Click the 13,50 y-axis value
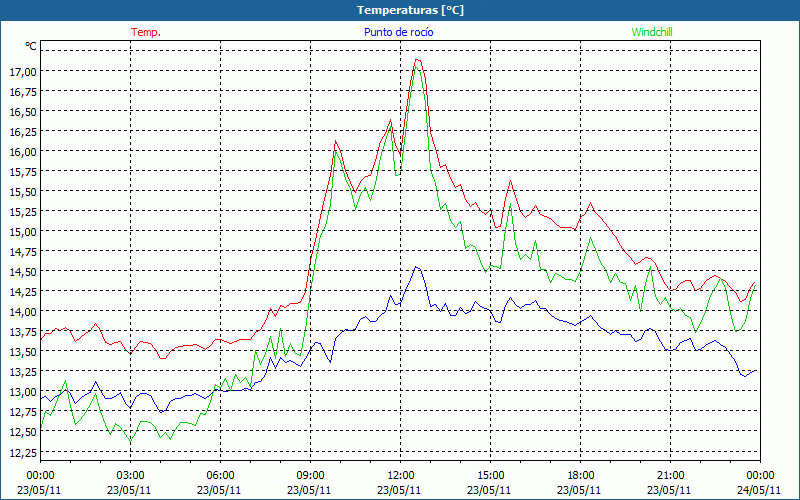Image resolution: width=800 pixels, height=500 pixels. point(22,352)
